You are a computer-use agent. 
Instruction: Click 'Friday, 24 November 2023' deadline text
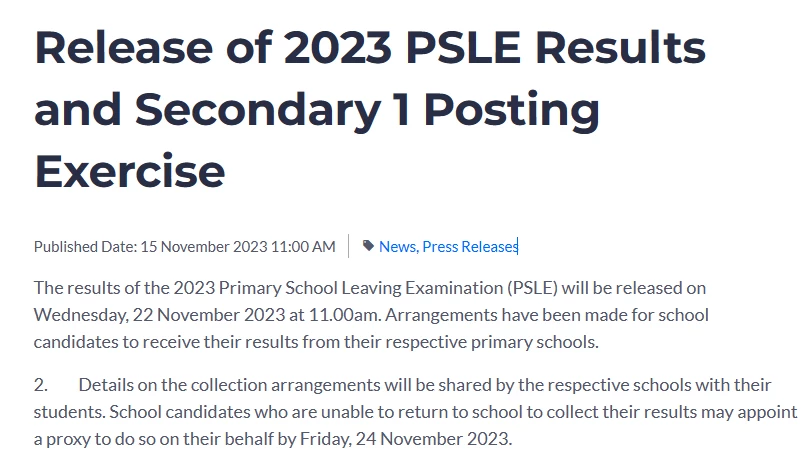click(405, 439)
